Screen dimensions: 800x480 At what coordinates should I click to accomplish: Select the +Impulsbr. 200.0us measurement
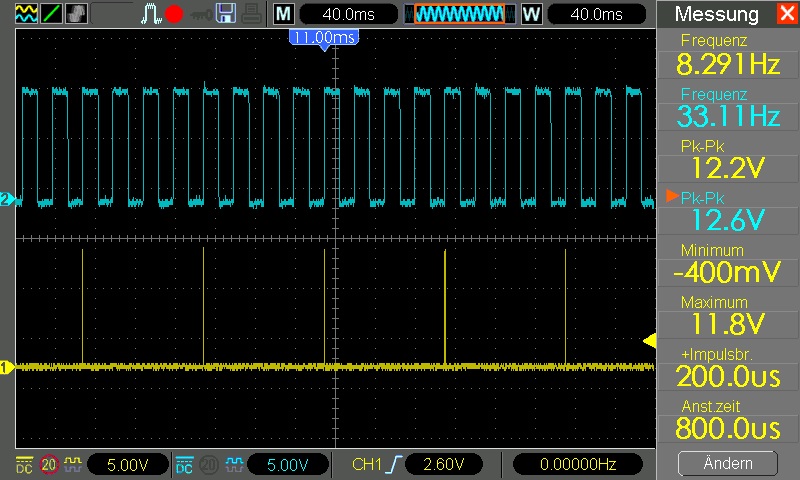[x=728, y=367]
